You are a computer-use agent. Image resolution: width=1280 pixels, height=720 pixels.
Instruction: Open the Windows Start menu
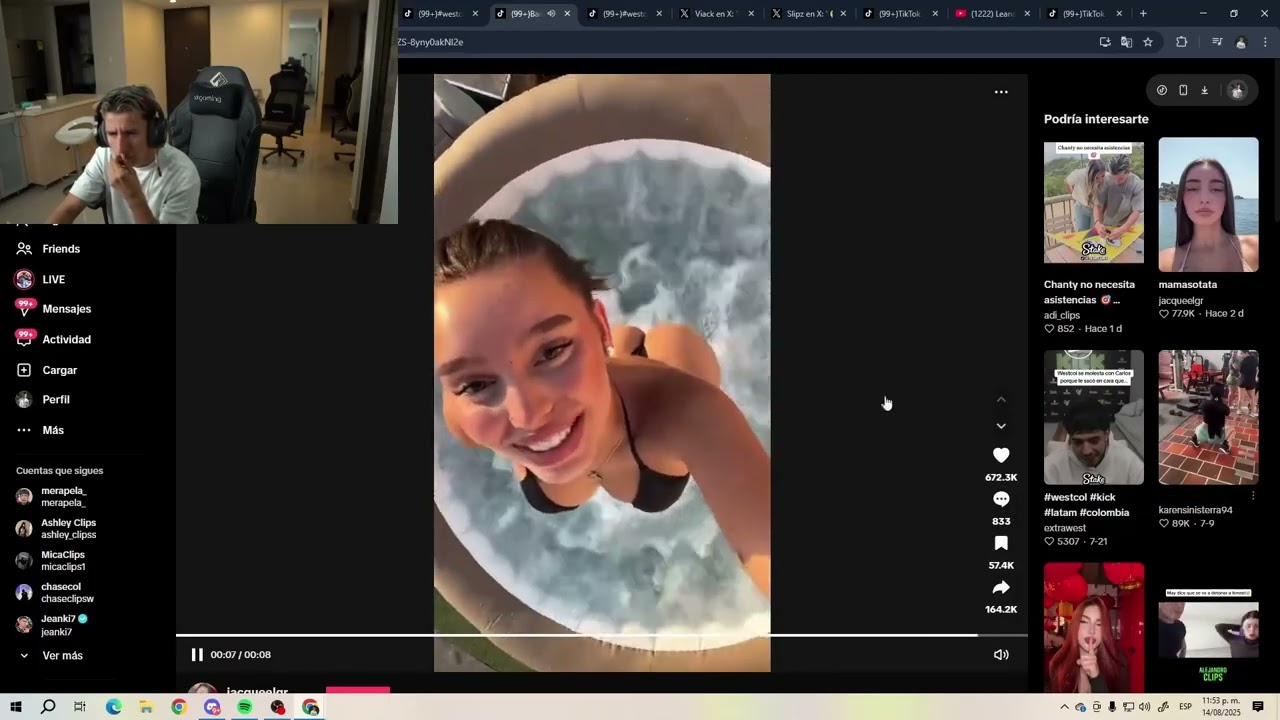point(15,707)
